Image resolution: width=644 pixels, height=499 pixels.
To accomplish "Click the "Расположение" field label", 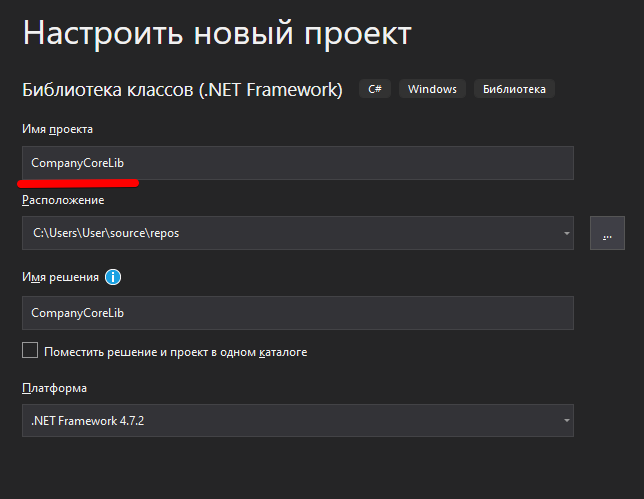I will click(x=63, y=200).
